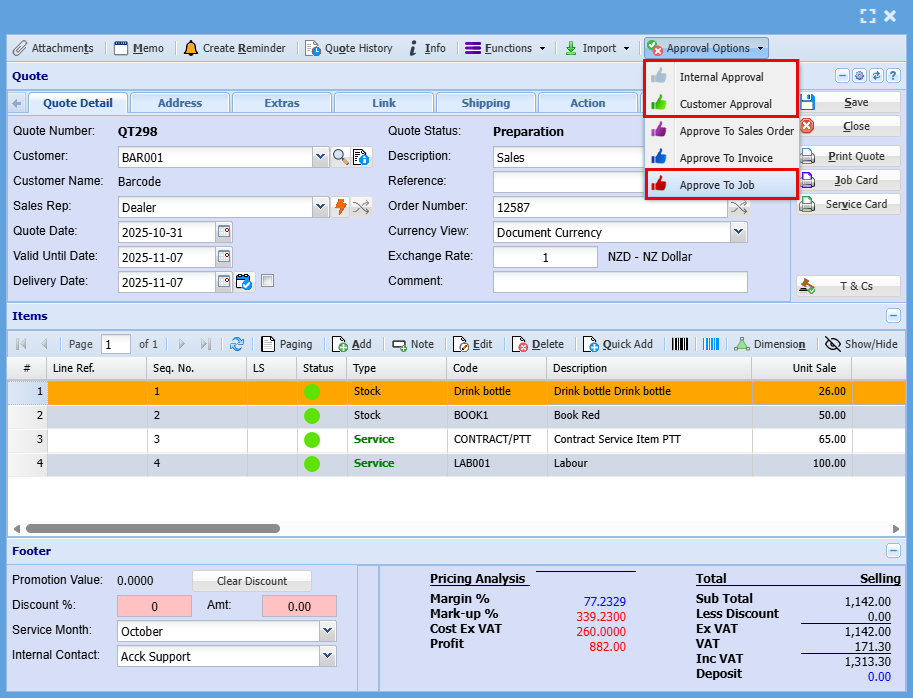Click the lightning bolt icon beside Sales Rep
Screen dimensions: 913x698
pos(341,207)
